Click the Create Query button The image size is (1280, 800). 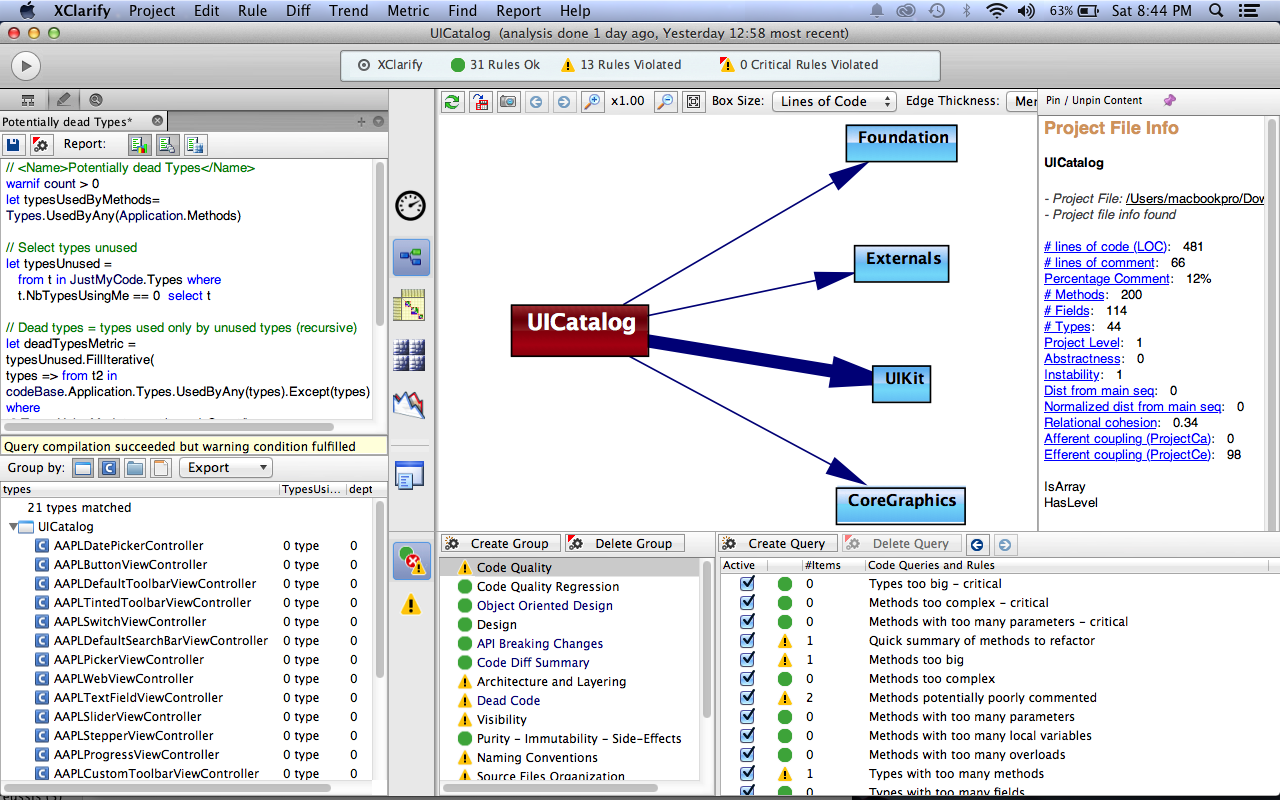(x=777, y=544)
